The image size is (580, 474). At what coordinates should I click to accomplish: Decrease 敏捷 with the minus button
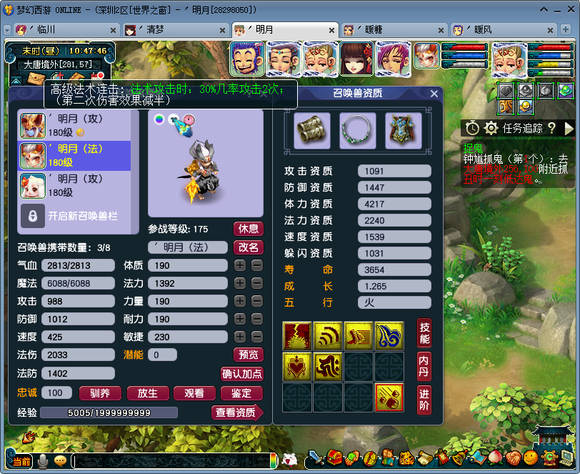257,337
